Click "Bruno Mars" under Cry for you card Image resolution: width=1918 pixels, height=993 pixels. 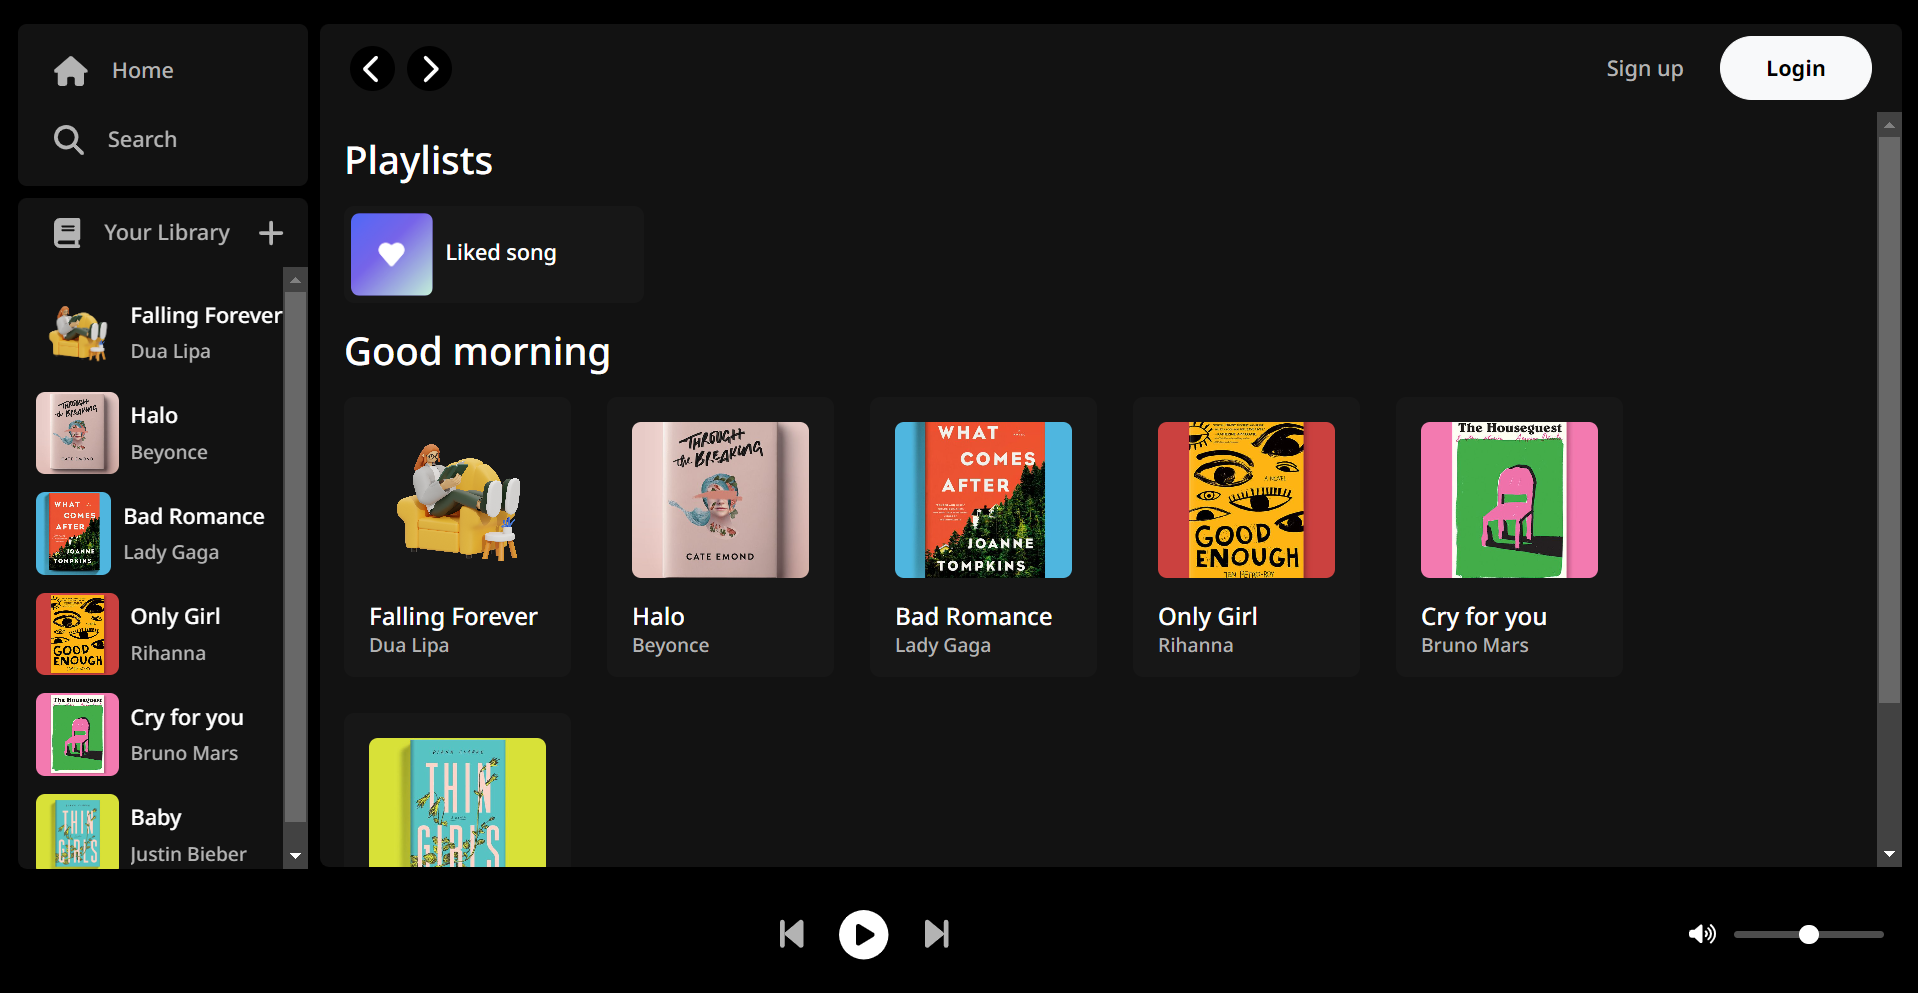tap(1475, 645)
